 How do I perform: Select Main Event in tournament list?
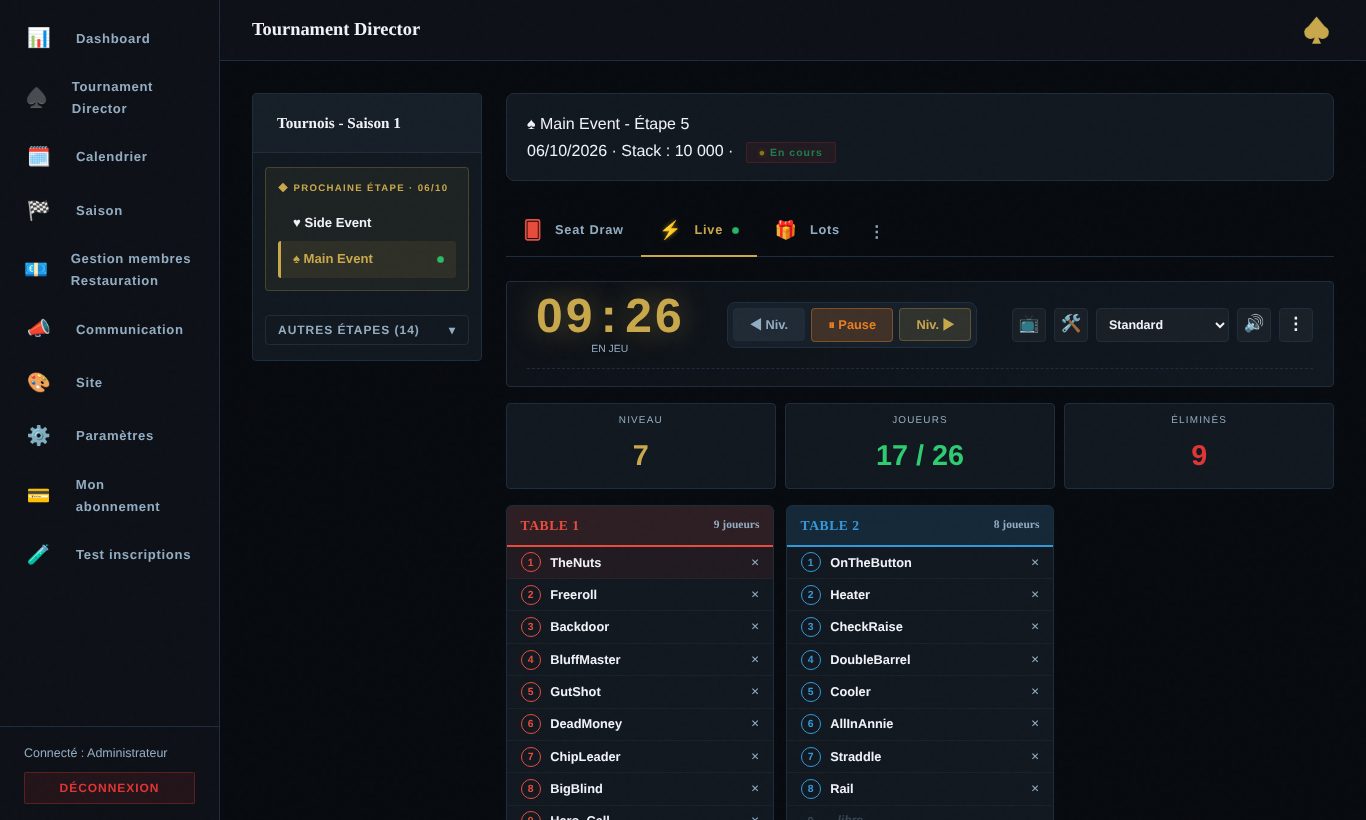pos(367,259)
